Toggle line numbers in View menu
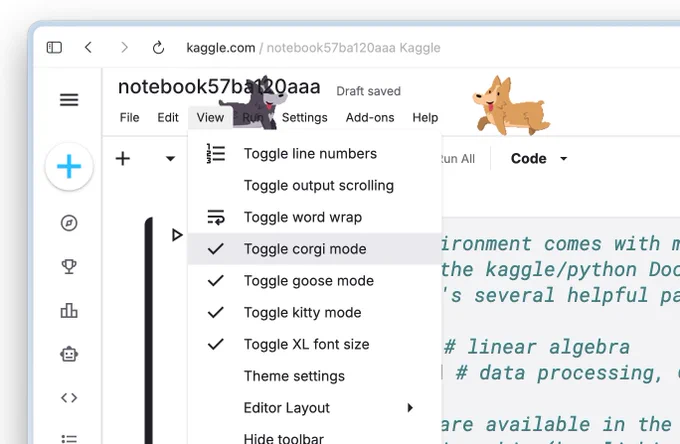Viewport: 680px width, 444px height. point(315,153)
